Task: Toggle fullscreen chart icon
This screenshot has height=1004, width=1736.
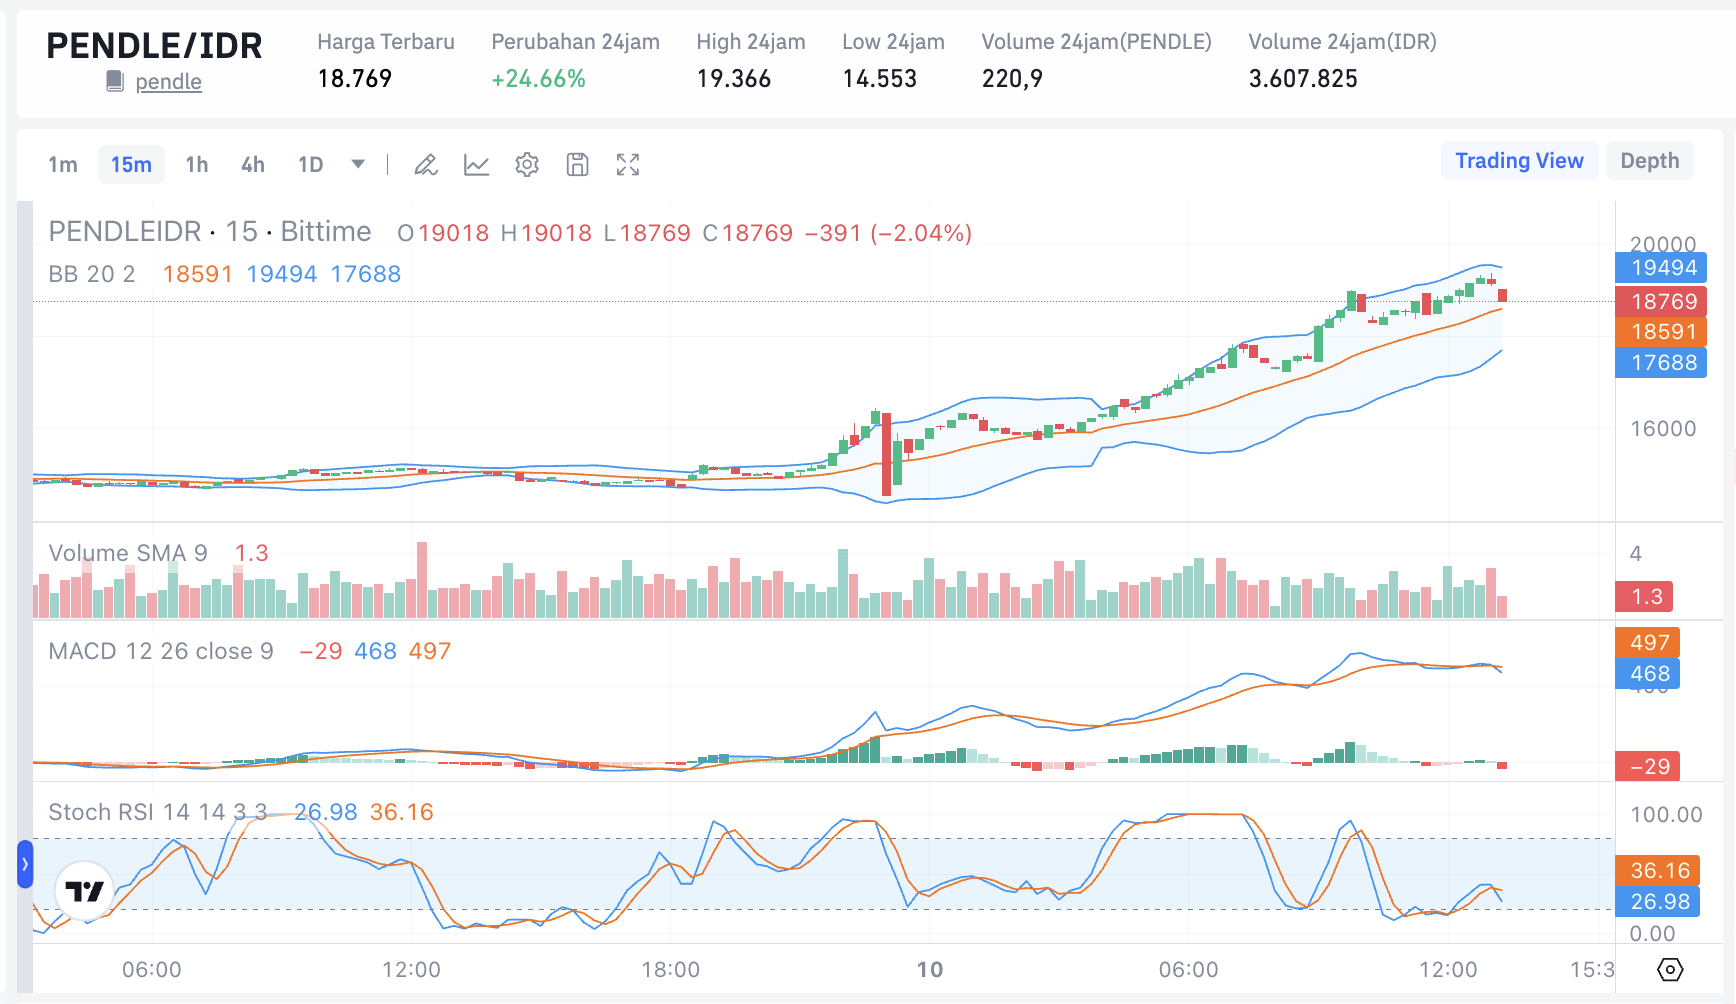Action: tap(628, 165)
